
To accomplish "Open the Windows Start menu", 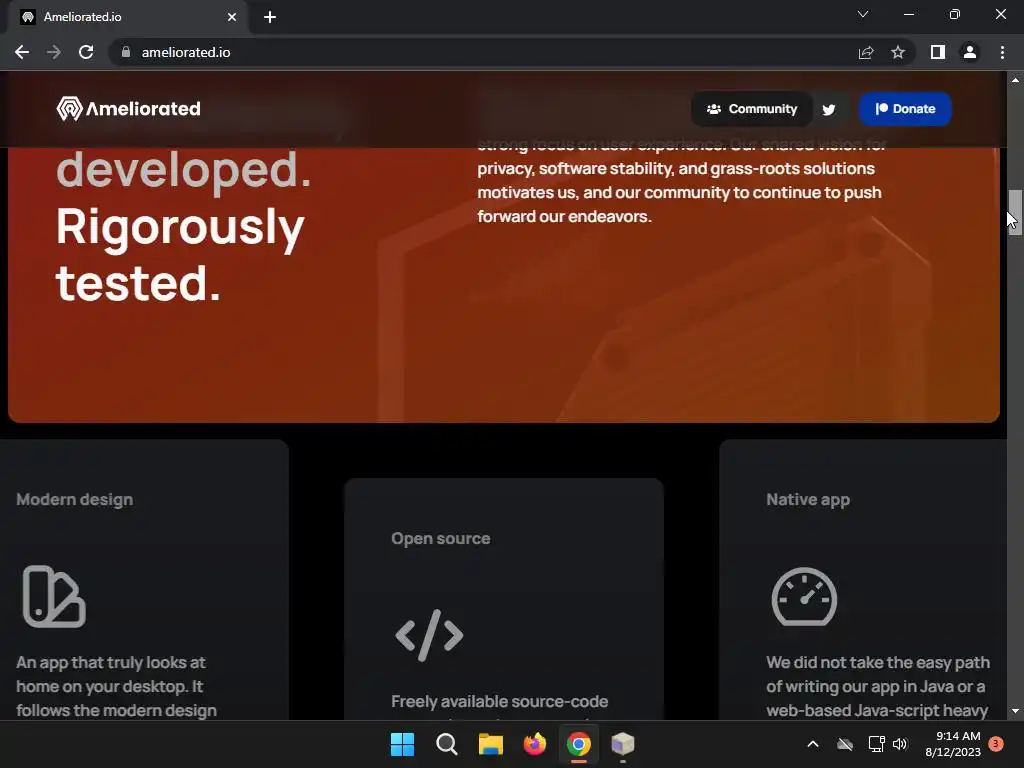I will (402, 744).
